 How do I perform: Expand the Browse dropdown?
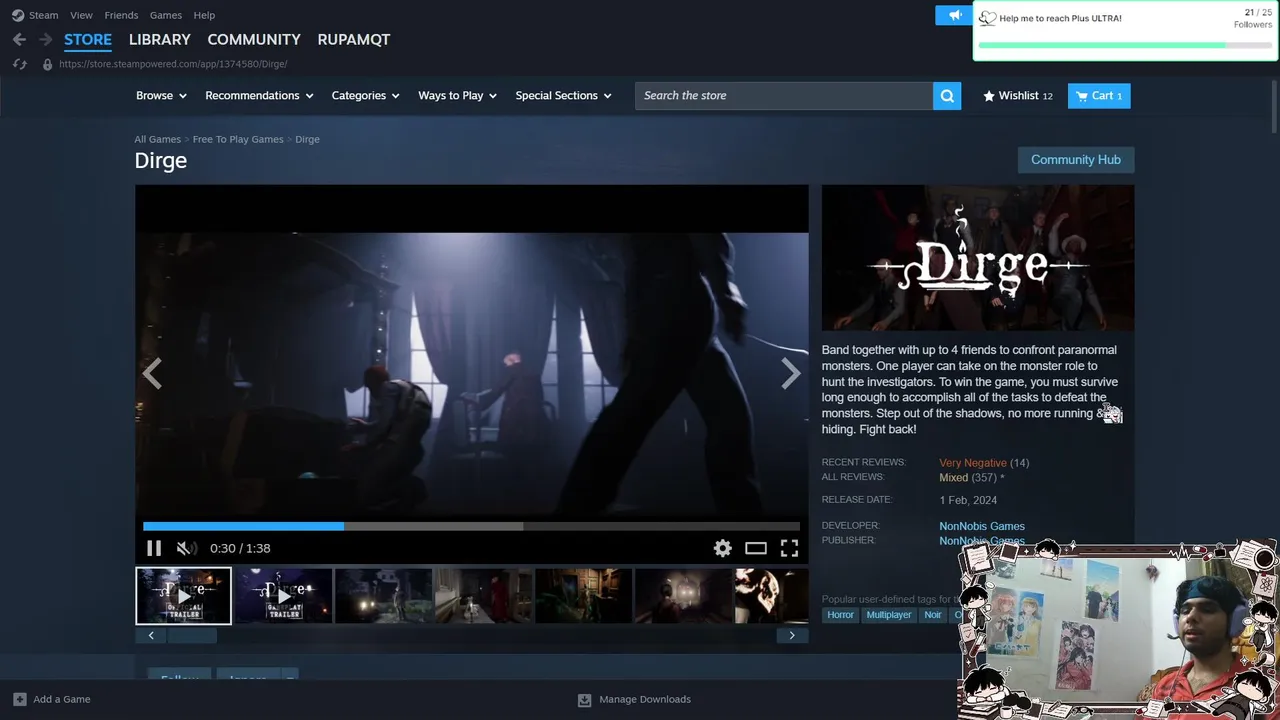tap(162, 96)
